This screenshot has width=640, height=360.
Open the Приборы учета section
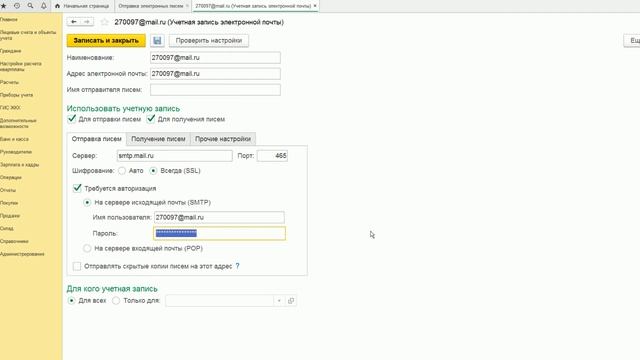tap(16, 95)
